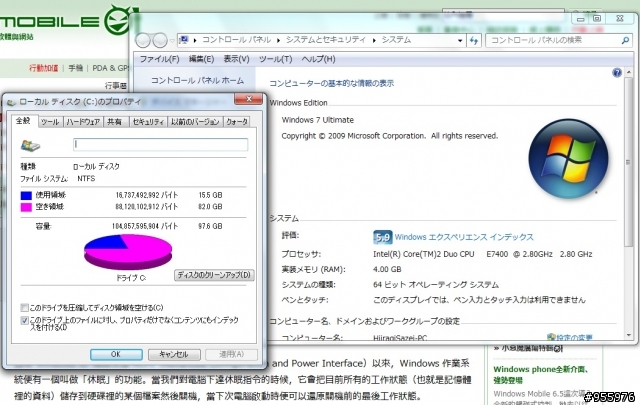640x405 pixels.
Task: Click the Windows logo in the system window
Action: [x=568, y=159]
